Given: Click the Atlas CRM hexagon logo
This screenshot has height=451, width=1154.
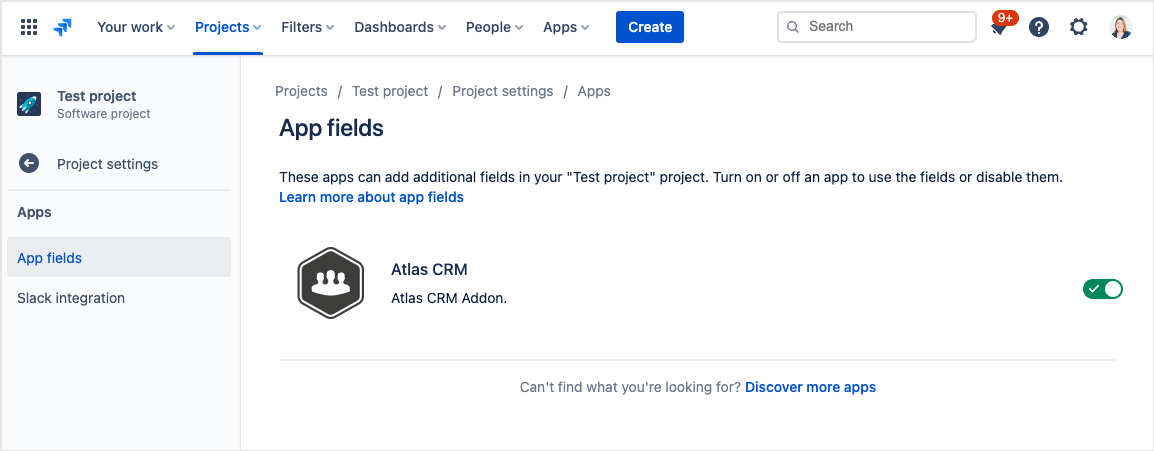Looking at the screenshot, I should point(329,283).
